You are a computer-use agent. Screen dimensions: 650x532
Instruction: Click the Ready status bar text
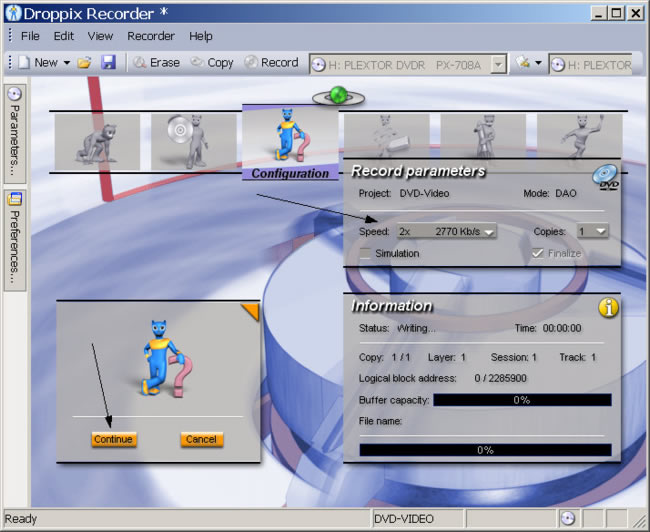click(x=21, y=519)
